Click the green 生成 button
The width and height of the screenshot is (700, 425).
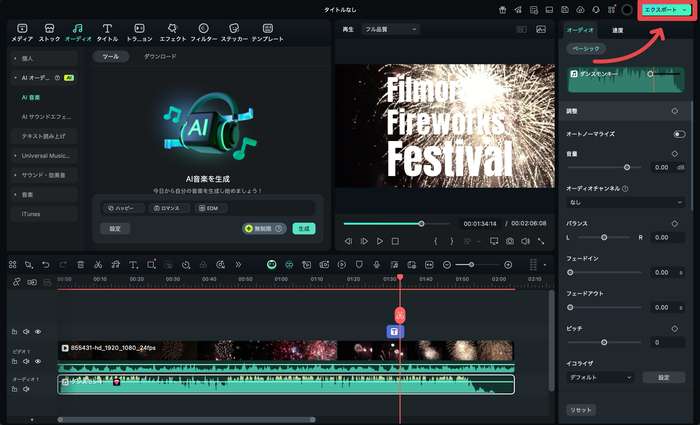pos(304,229)
